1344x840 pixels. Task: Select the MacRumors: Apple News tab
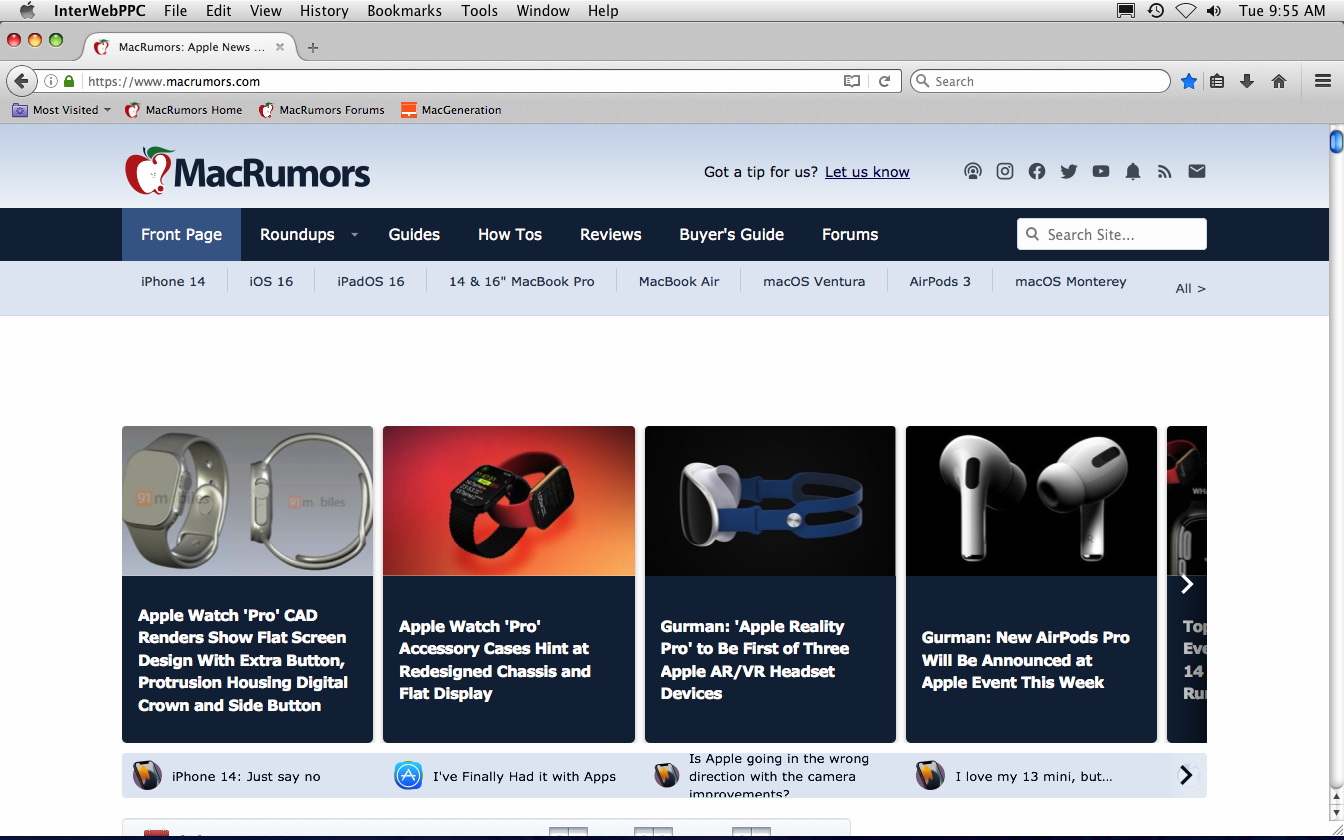[x=190, y=47]
